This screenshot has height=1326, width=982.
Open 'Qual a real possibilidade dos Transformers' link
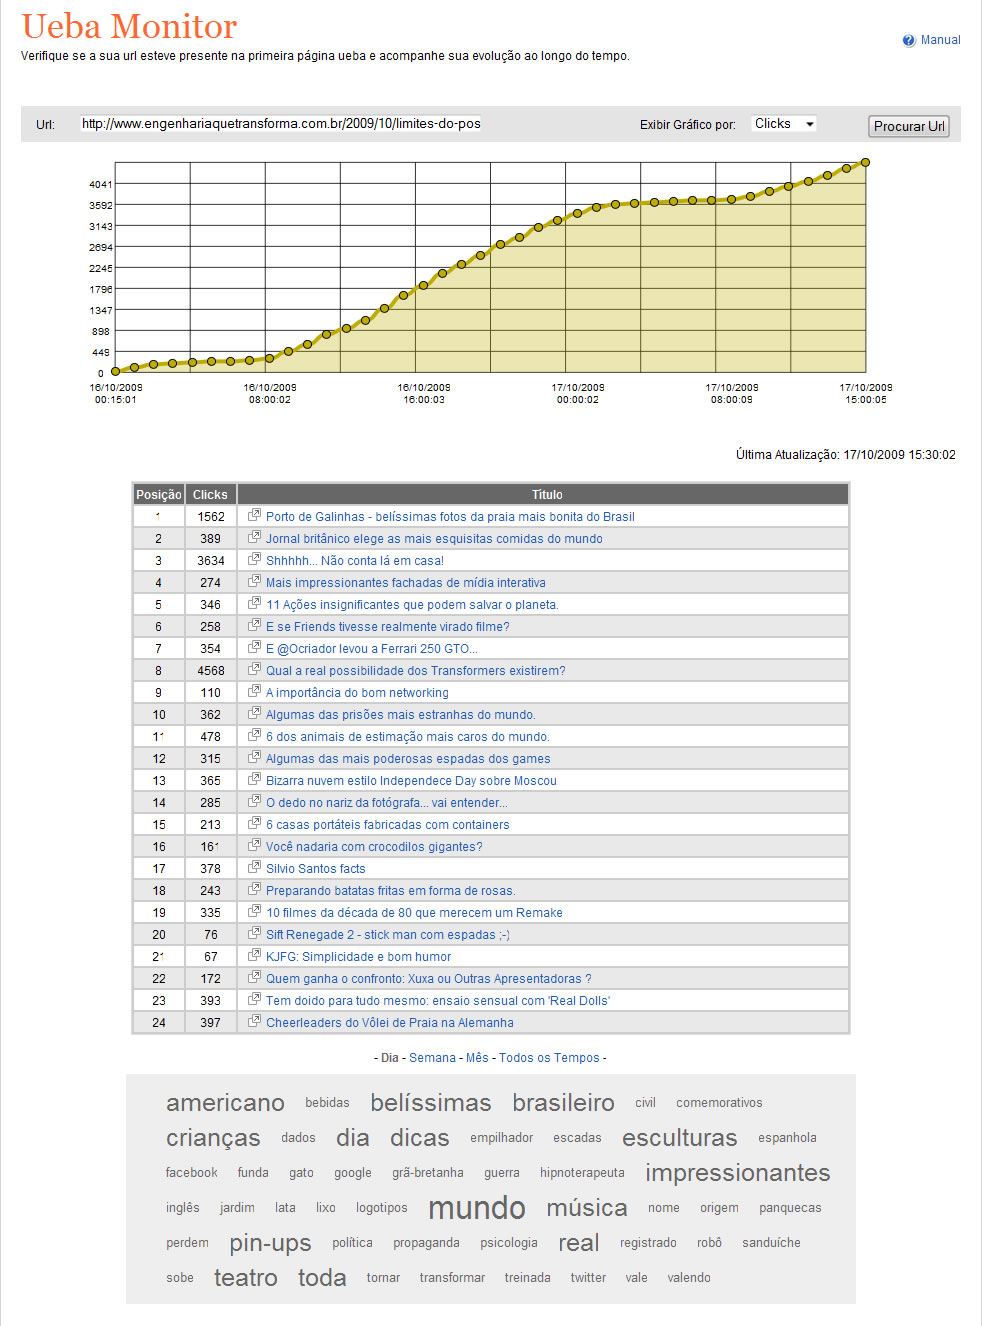coord(415,671)
